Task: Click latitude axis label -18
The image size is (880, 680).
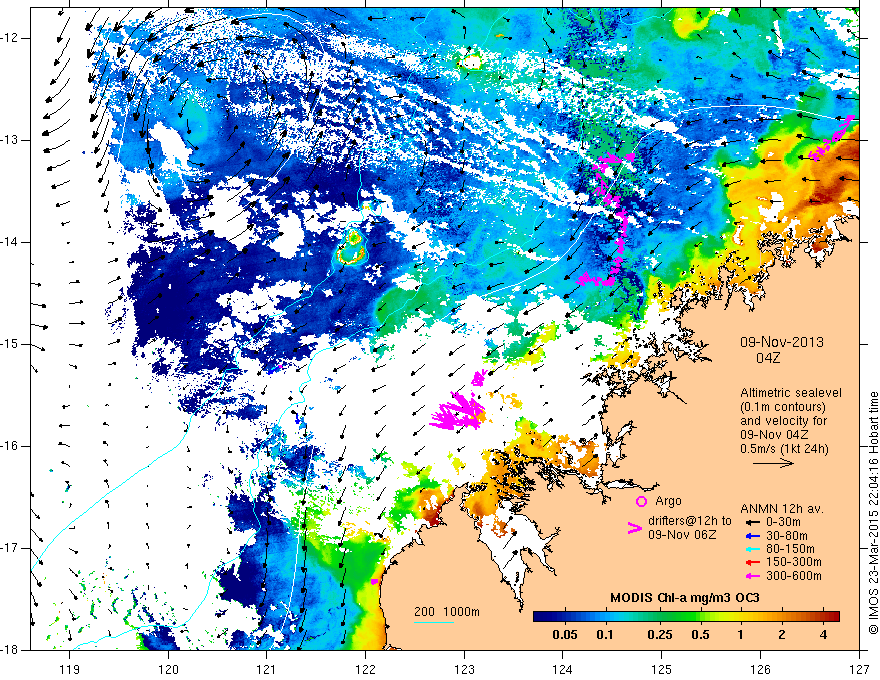Action: click(x=11, y=650)
